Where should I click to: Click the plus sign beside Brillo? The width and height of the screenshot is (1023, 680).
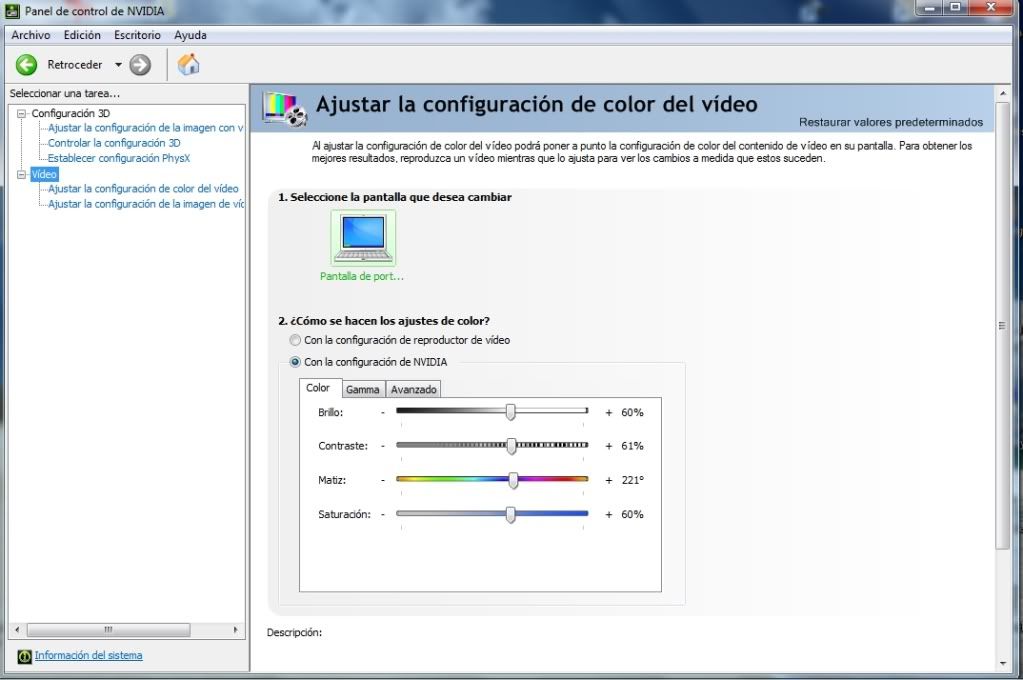(x=609, y=412)
